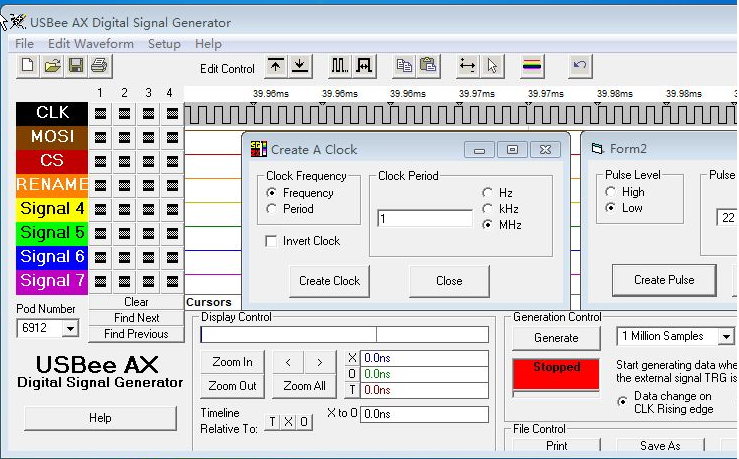Click the large Help button
This screenshot has height=459, width=739.
[100, 418]
